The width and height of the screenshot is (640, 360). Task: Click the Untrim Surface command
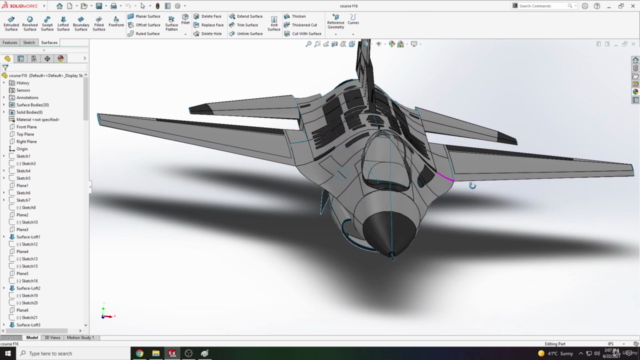point(246,33)
